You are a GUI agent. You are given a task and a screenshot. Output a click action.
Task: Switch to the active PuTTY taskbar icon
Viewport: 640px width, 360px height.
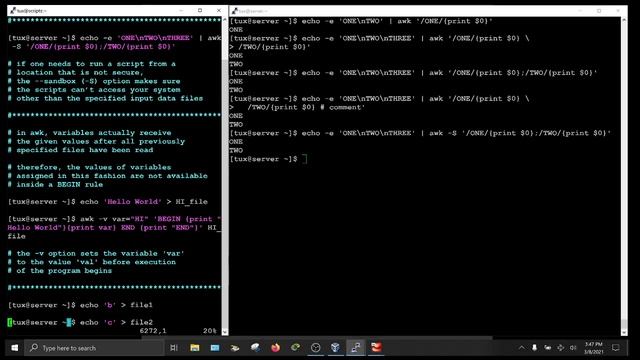click(356, 348)
